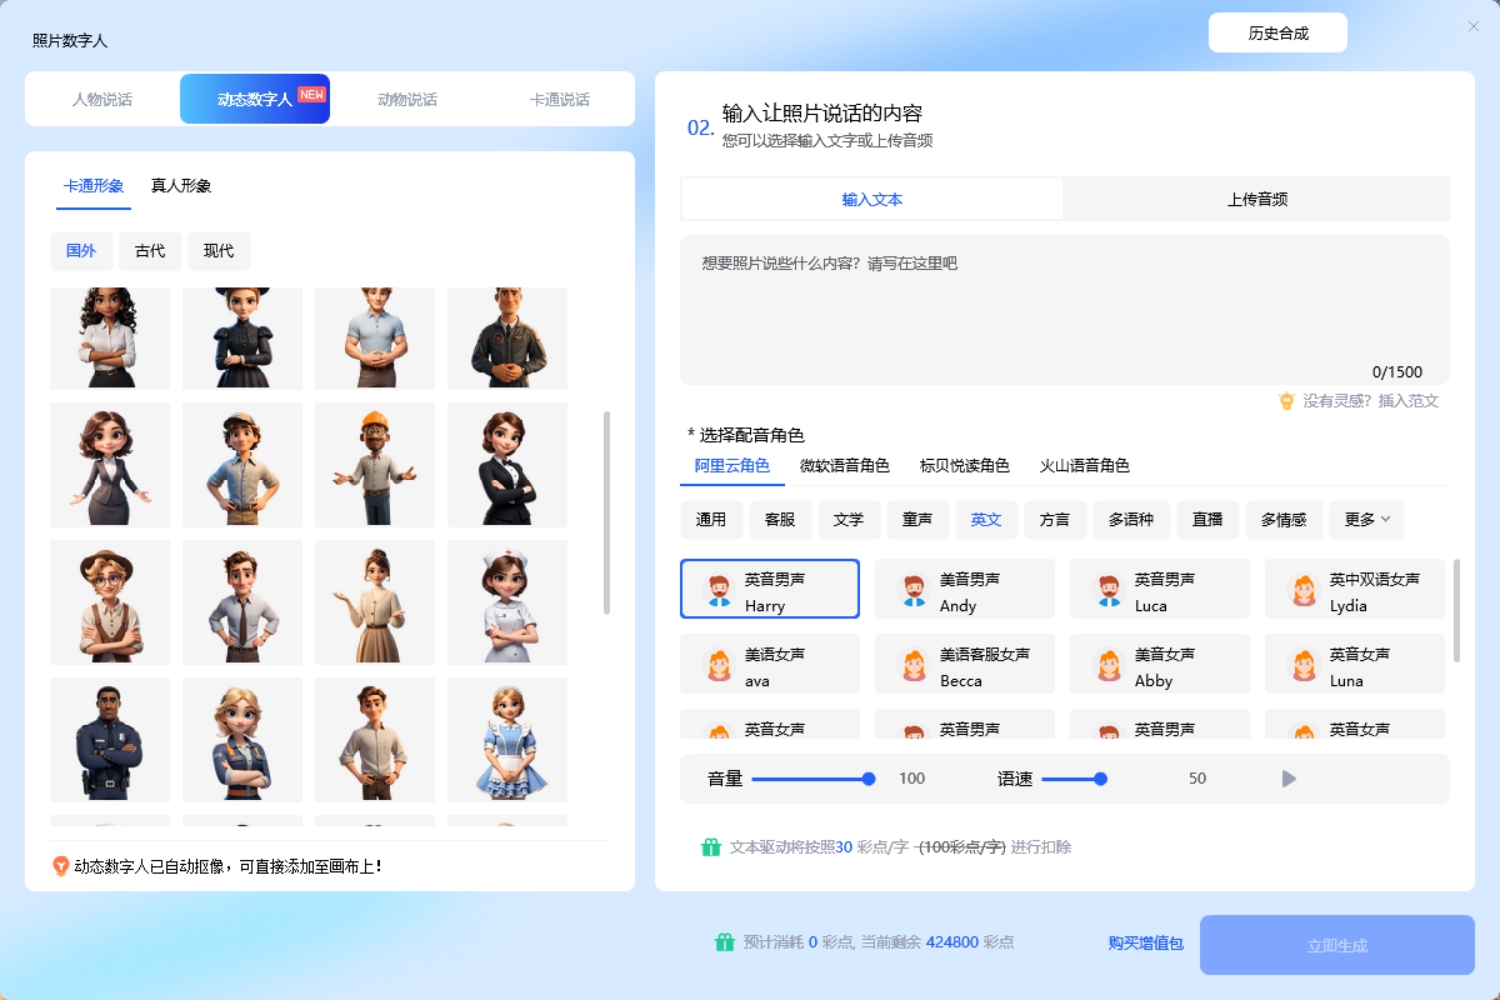Switch to the 上传音频 tab
Screen dimensions: 1500x1000
click(x=1256, y=200)
